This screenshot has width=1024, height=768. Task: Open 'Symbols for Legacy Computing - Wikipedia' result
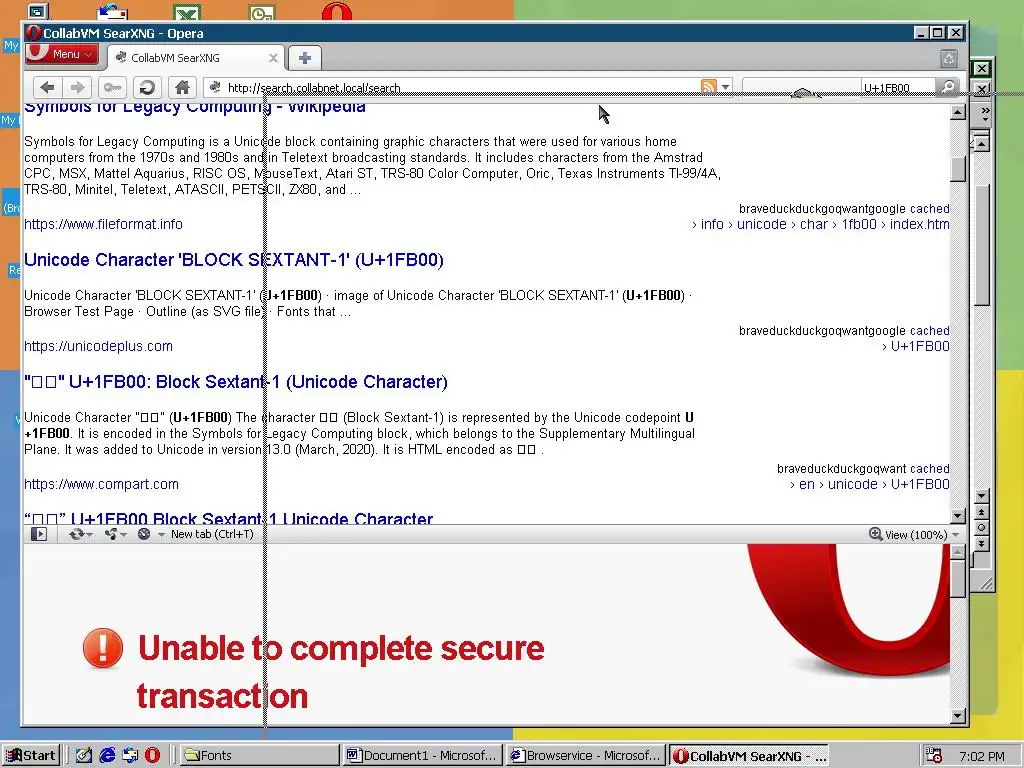(x=195, y=106)
